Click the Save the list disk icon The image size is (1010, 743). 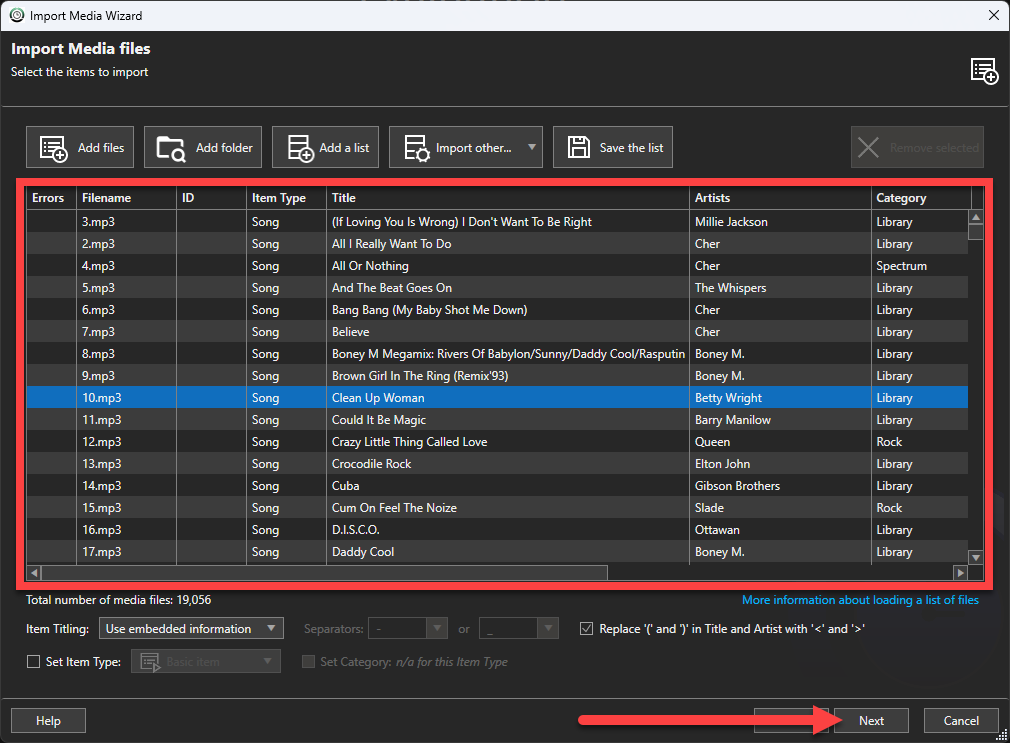point(579,148)
